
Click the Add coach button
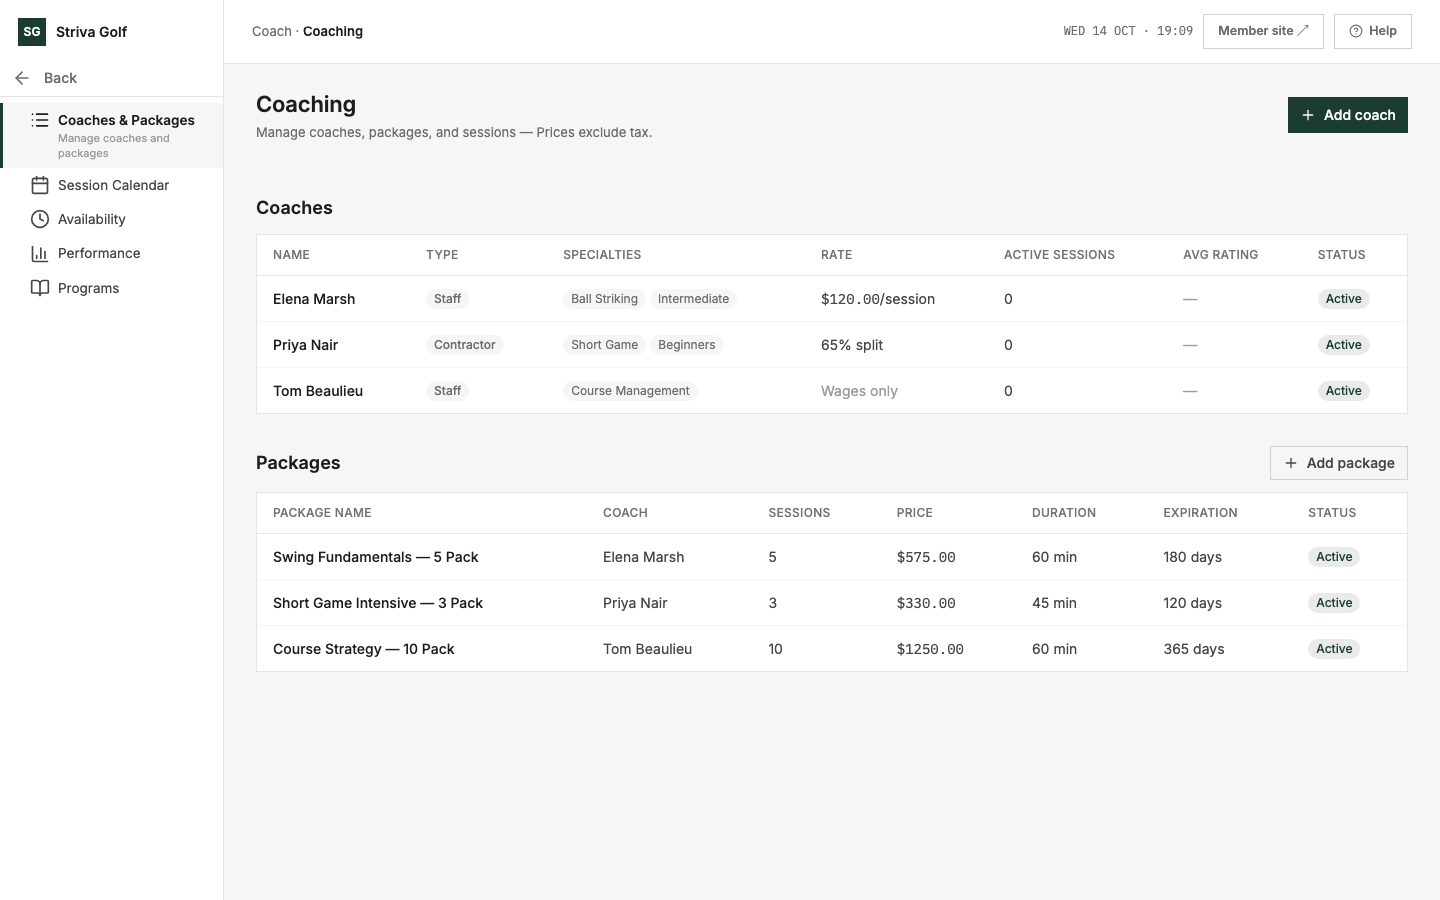coord(1347,115)
